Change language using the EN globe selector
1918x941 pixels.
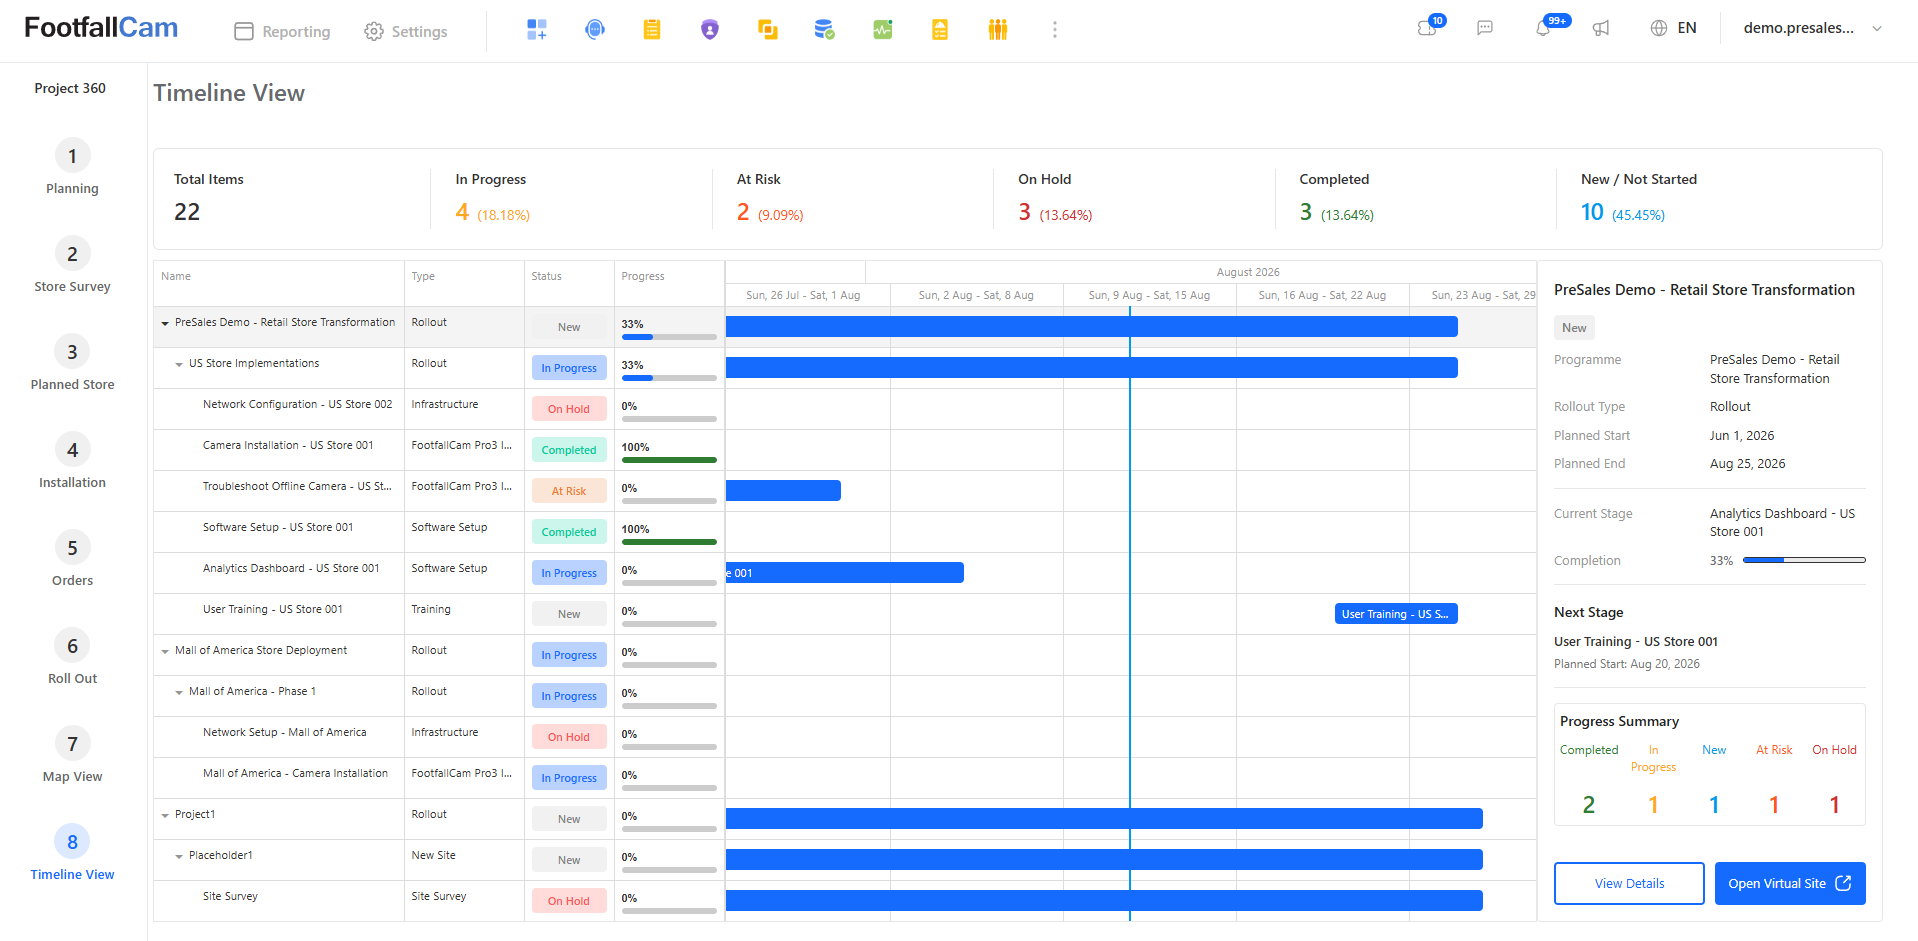click(1673, 28)
